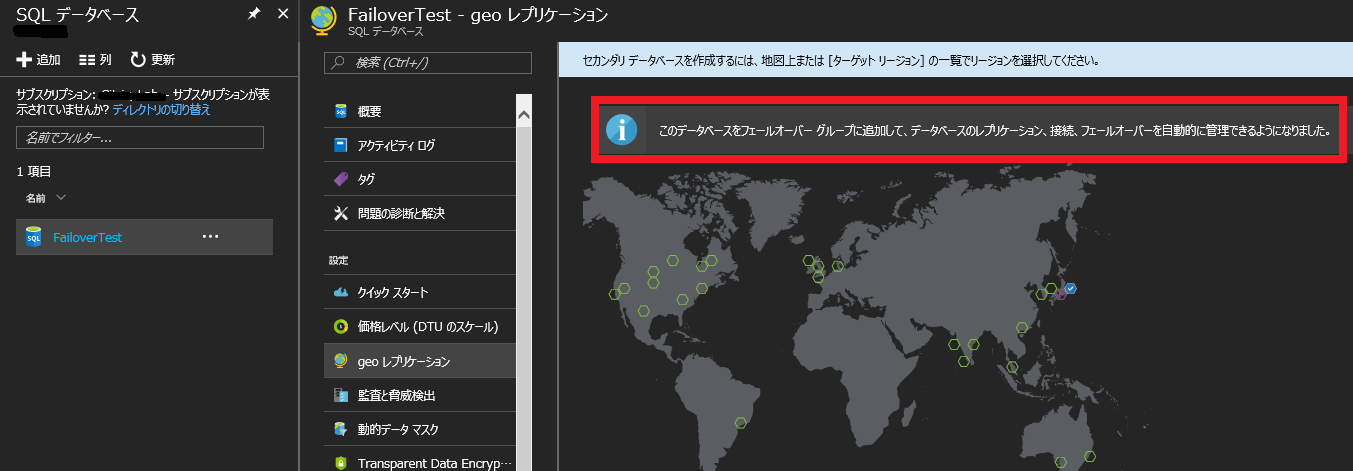The width and height of the screenshot is (1353, 471).
Task: Open 問題の診断と解決 menu item
Action: click(x=420, y=213)
